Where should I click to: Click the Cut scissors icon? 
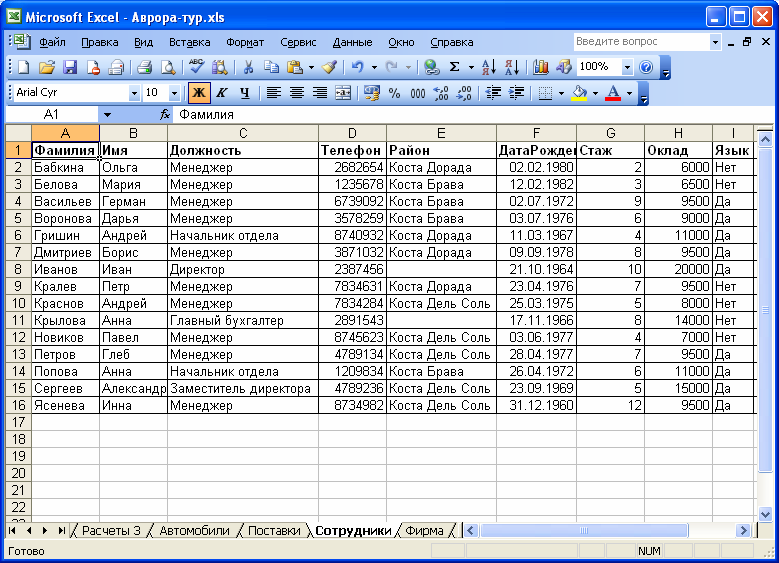coord(248,67)
